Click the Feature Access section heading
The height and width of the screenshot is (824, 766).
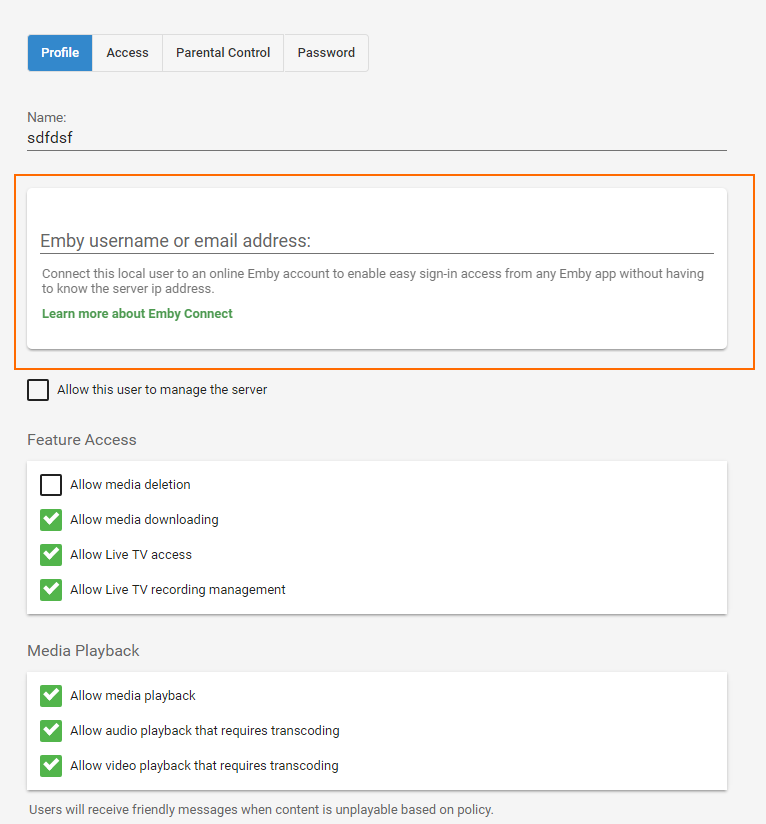(82, 440)
